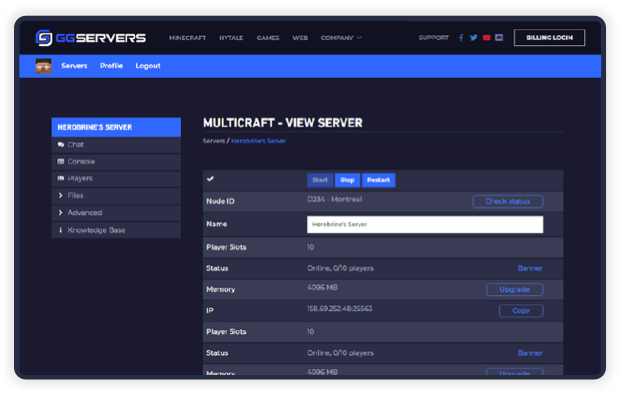
Task: Open Players in sidebar
Action: [x=116, y=179]
